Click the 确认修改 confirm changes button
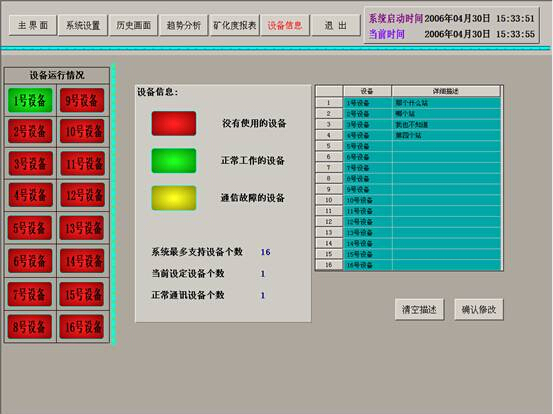Viewport: 553px width, 414px height. coord(479,309)
